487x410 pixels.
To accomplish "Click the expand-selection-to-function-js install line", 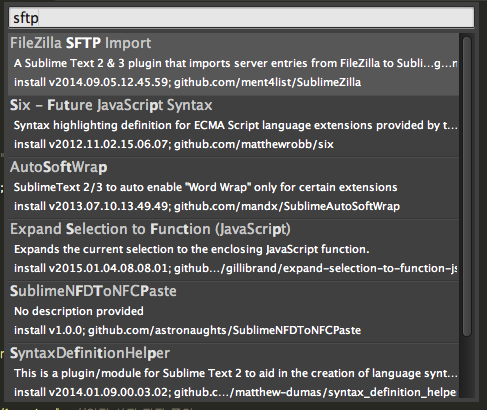I will pyautogui.click(x=235, y=268).
